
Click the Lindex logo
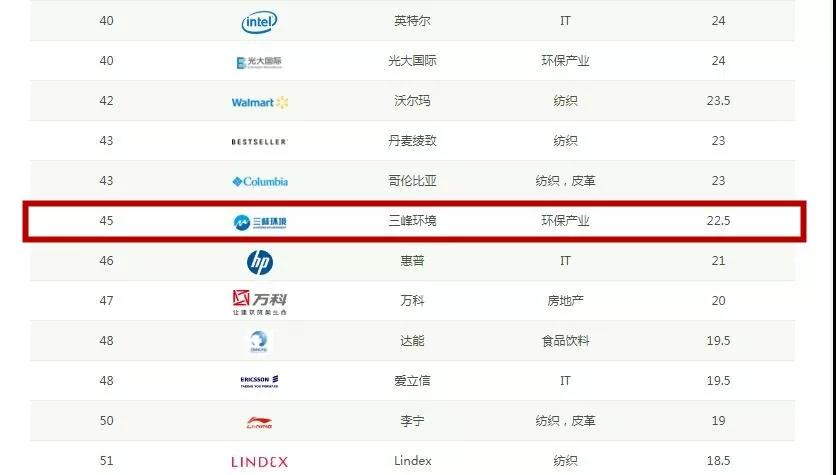[x=259, y=461]
